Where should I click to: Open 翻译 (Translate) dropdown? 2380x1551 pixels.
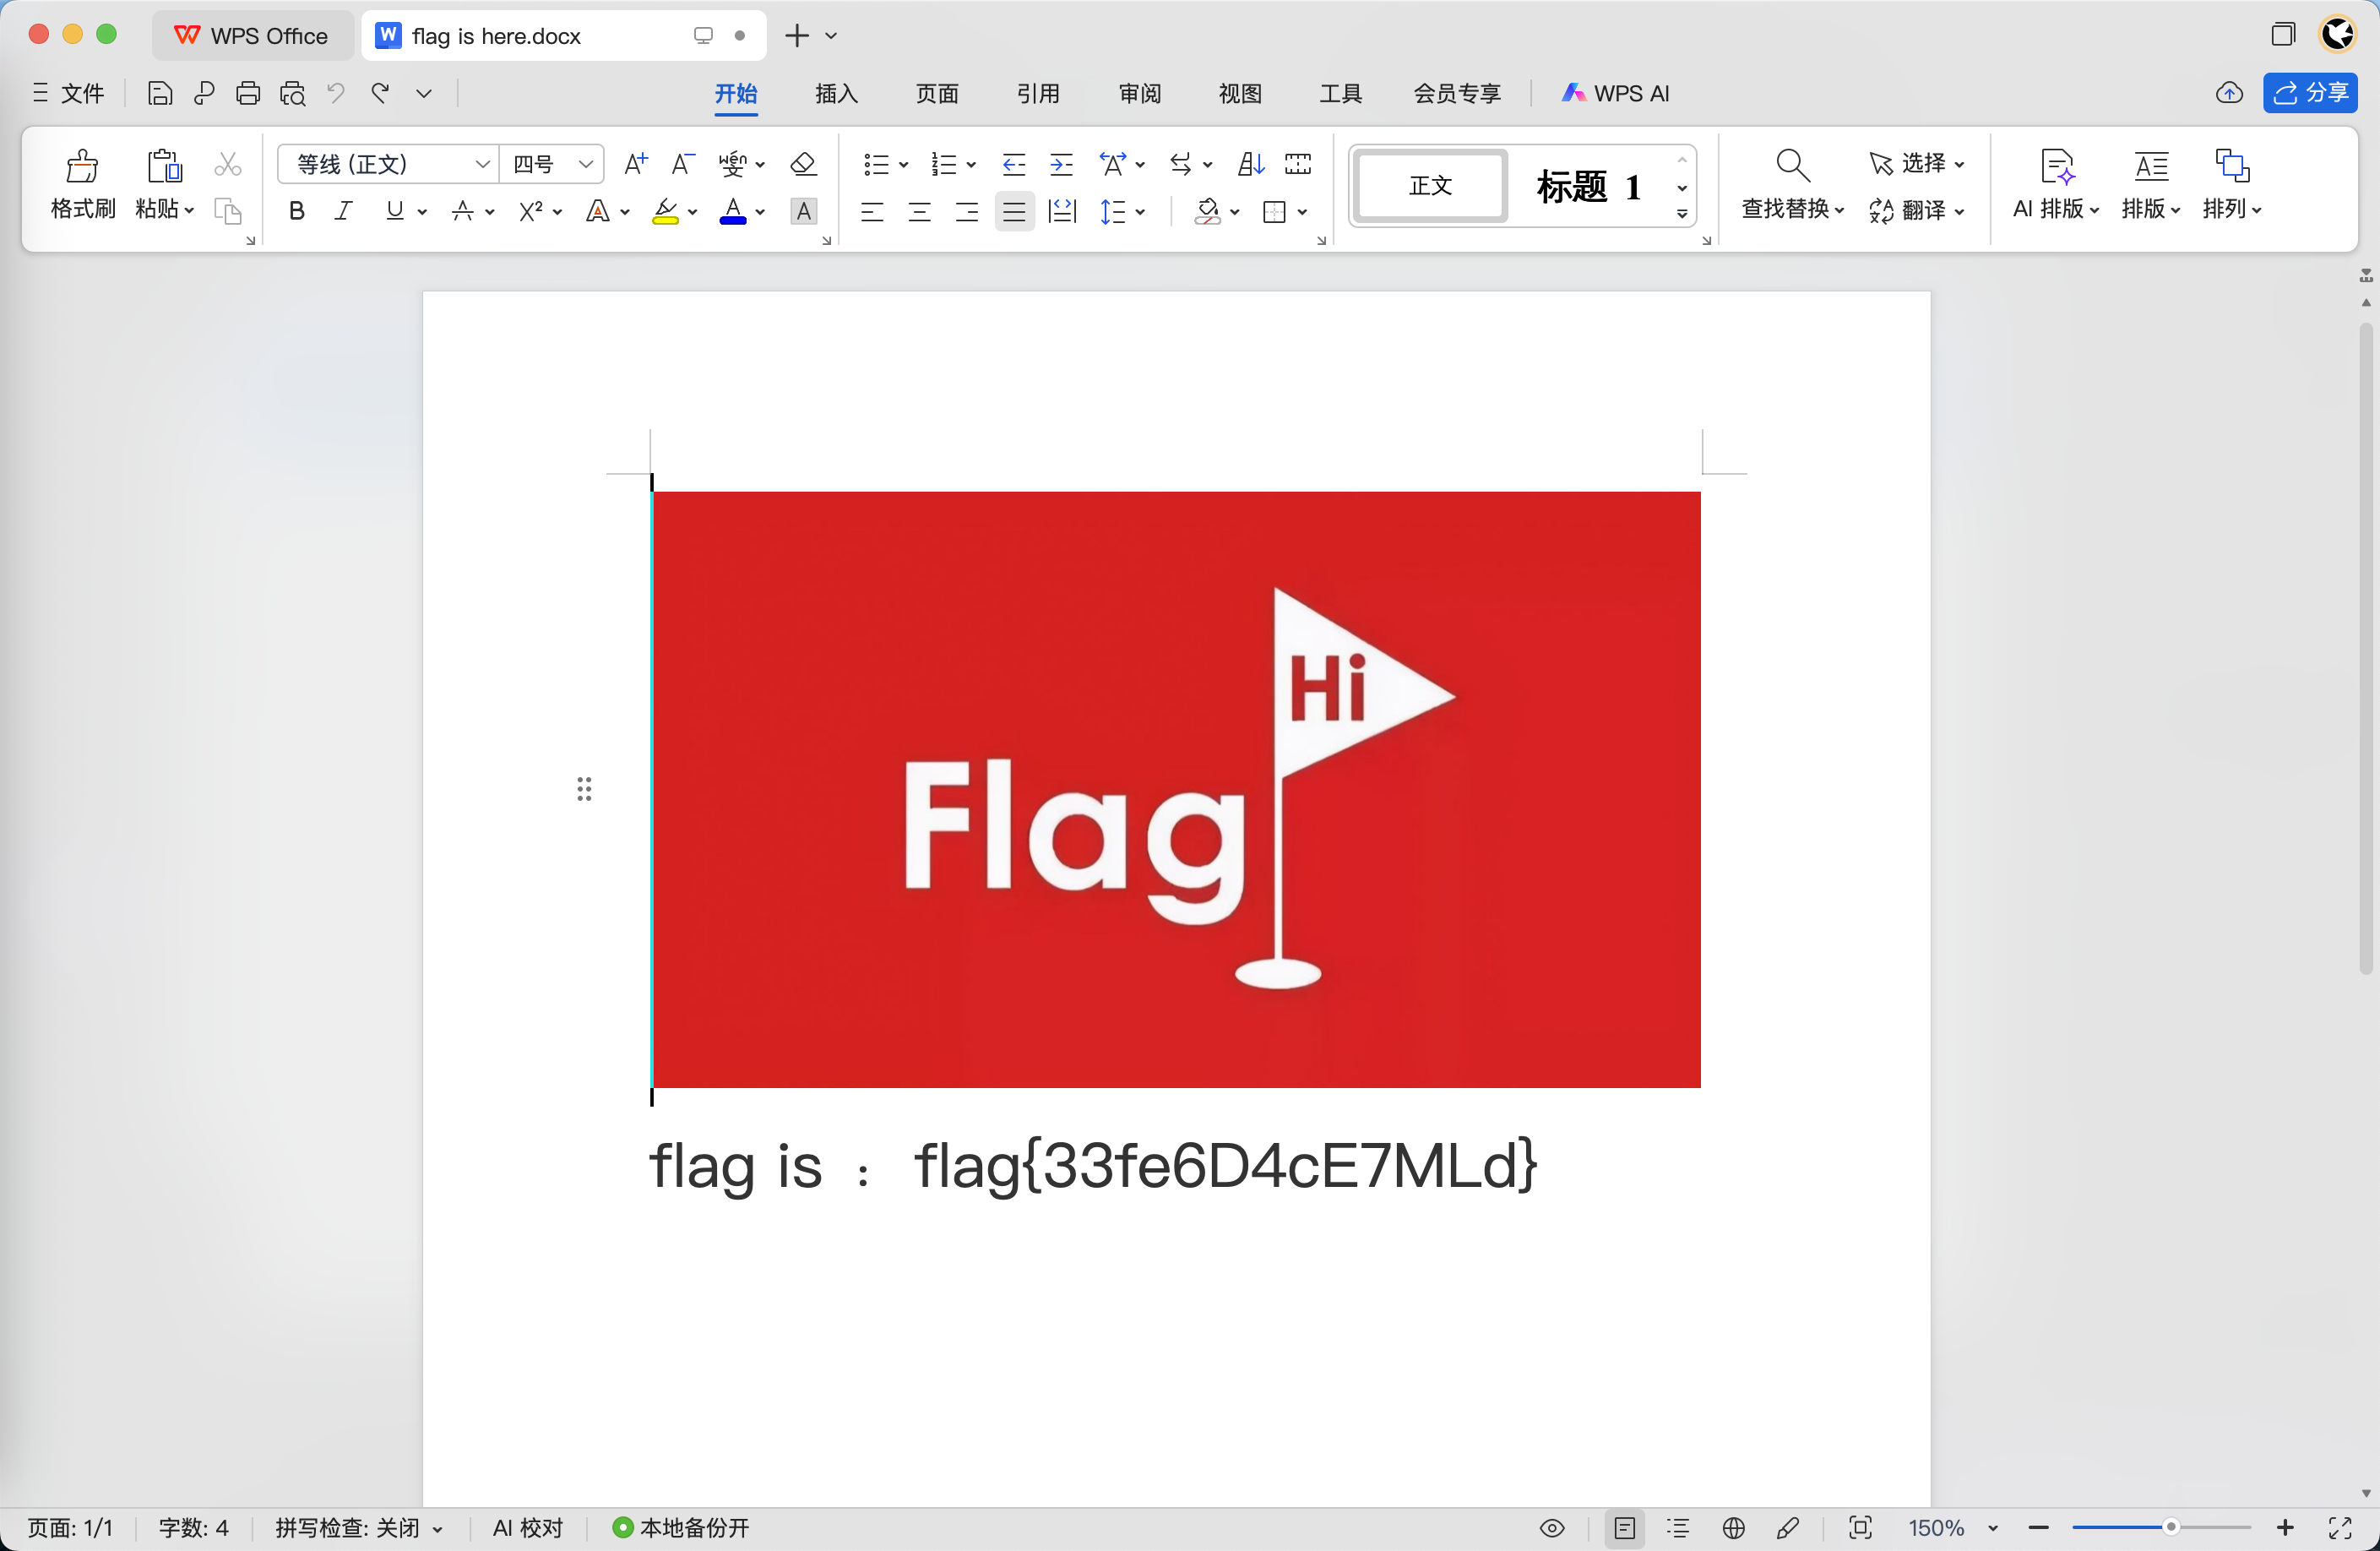tap(1916, 210)
